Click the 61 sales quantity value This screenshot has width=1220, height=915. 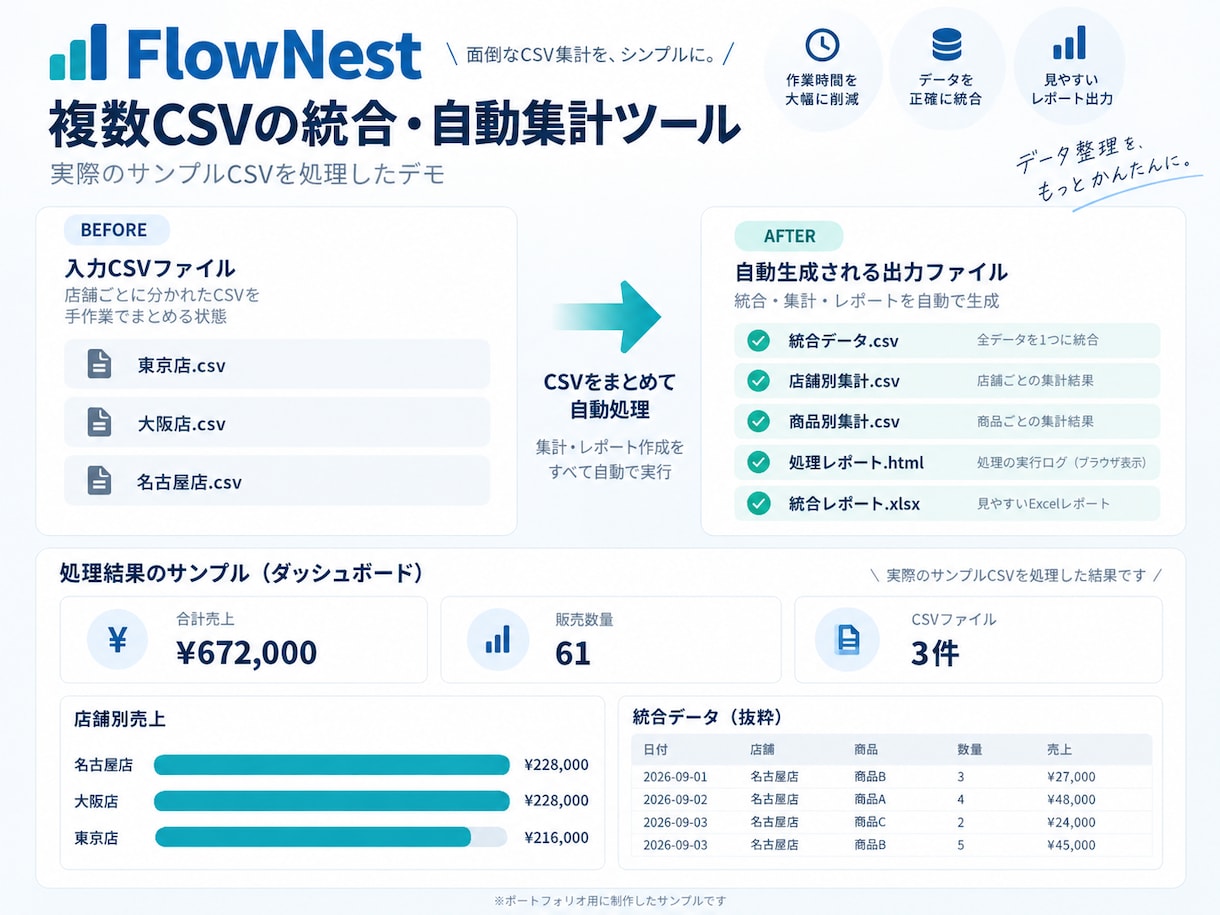pos(573,653)
